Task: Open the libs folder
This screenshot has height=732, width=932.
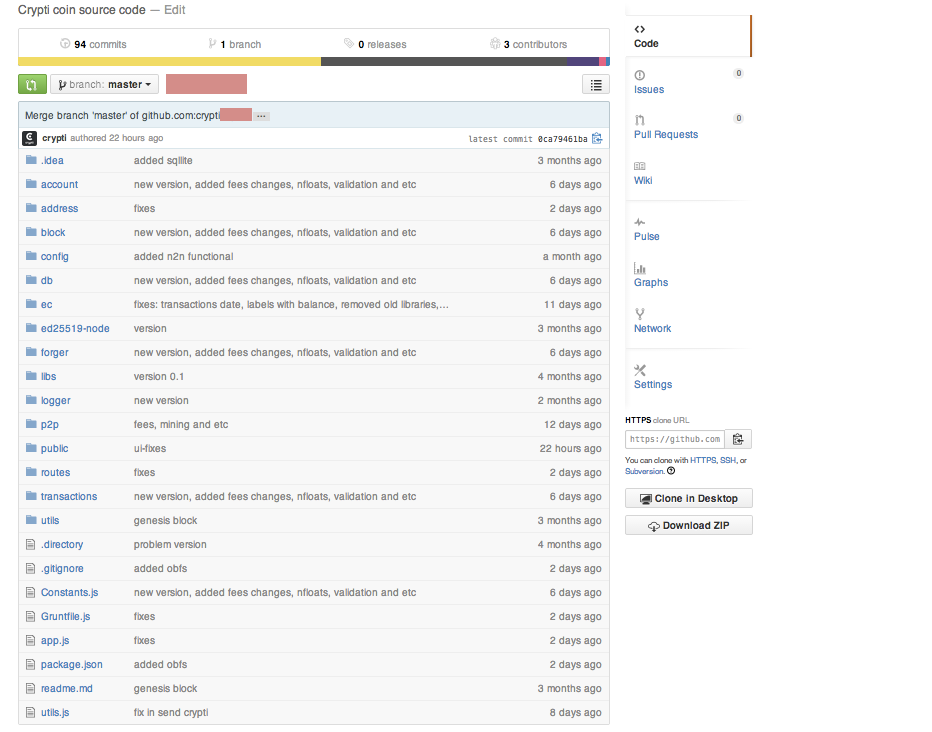Action: (x=48, y=377)
